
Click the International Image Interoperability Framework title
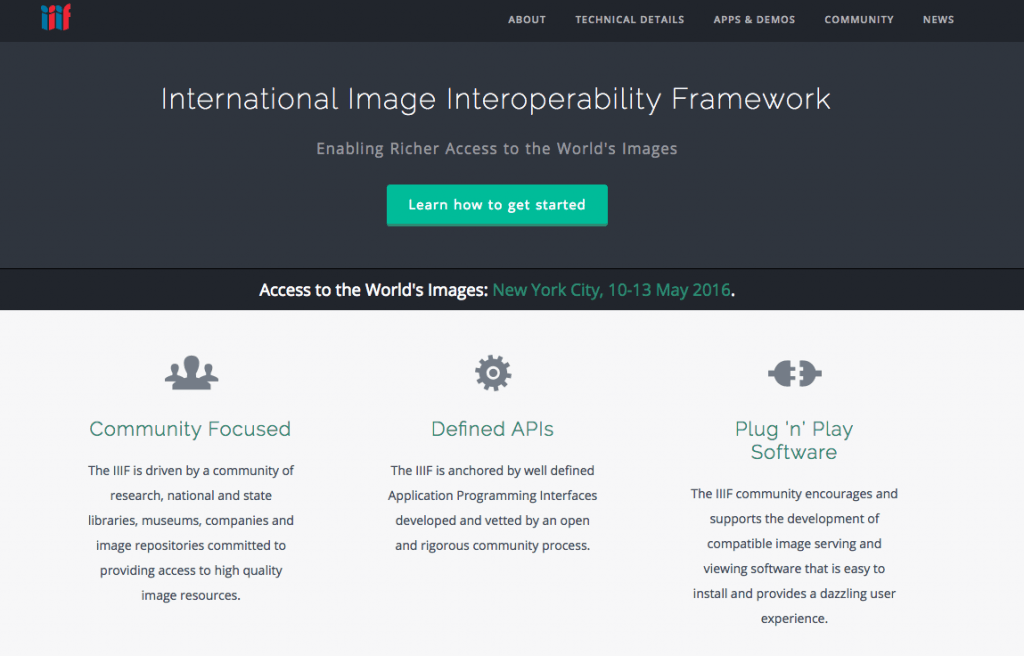click(496, 99)
